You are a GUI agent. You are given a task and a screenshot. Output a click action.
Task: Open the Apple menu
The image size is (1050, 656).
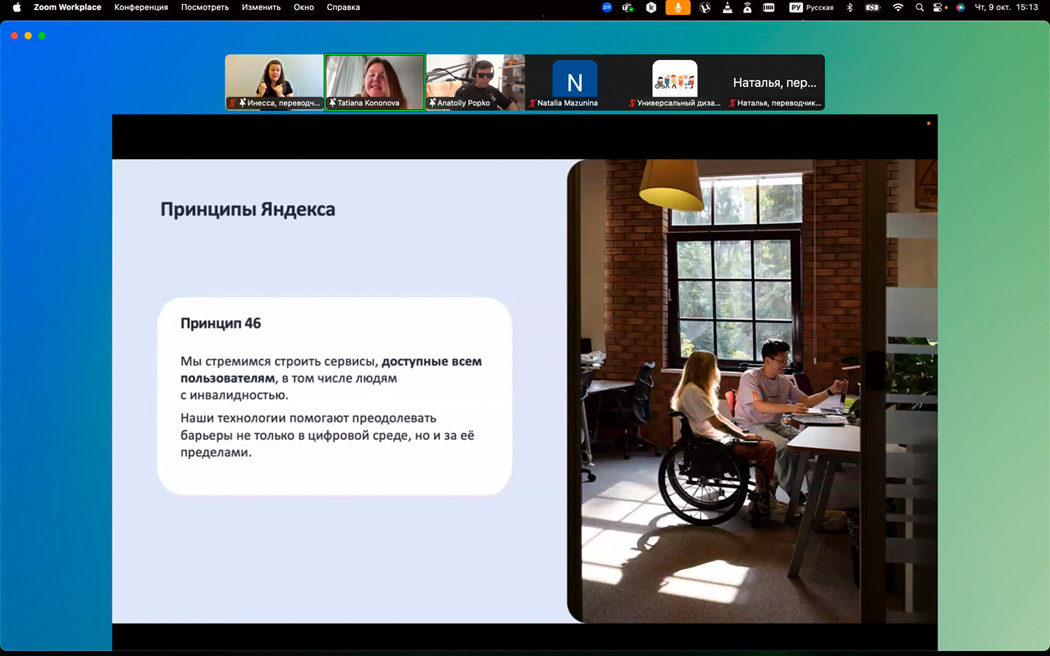(16, 7)
